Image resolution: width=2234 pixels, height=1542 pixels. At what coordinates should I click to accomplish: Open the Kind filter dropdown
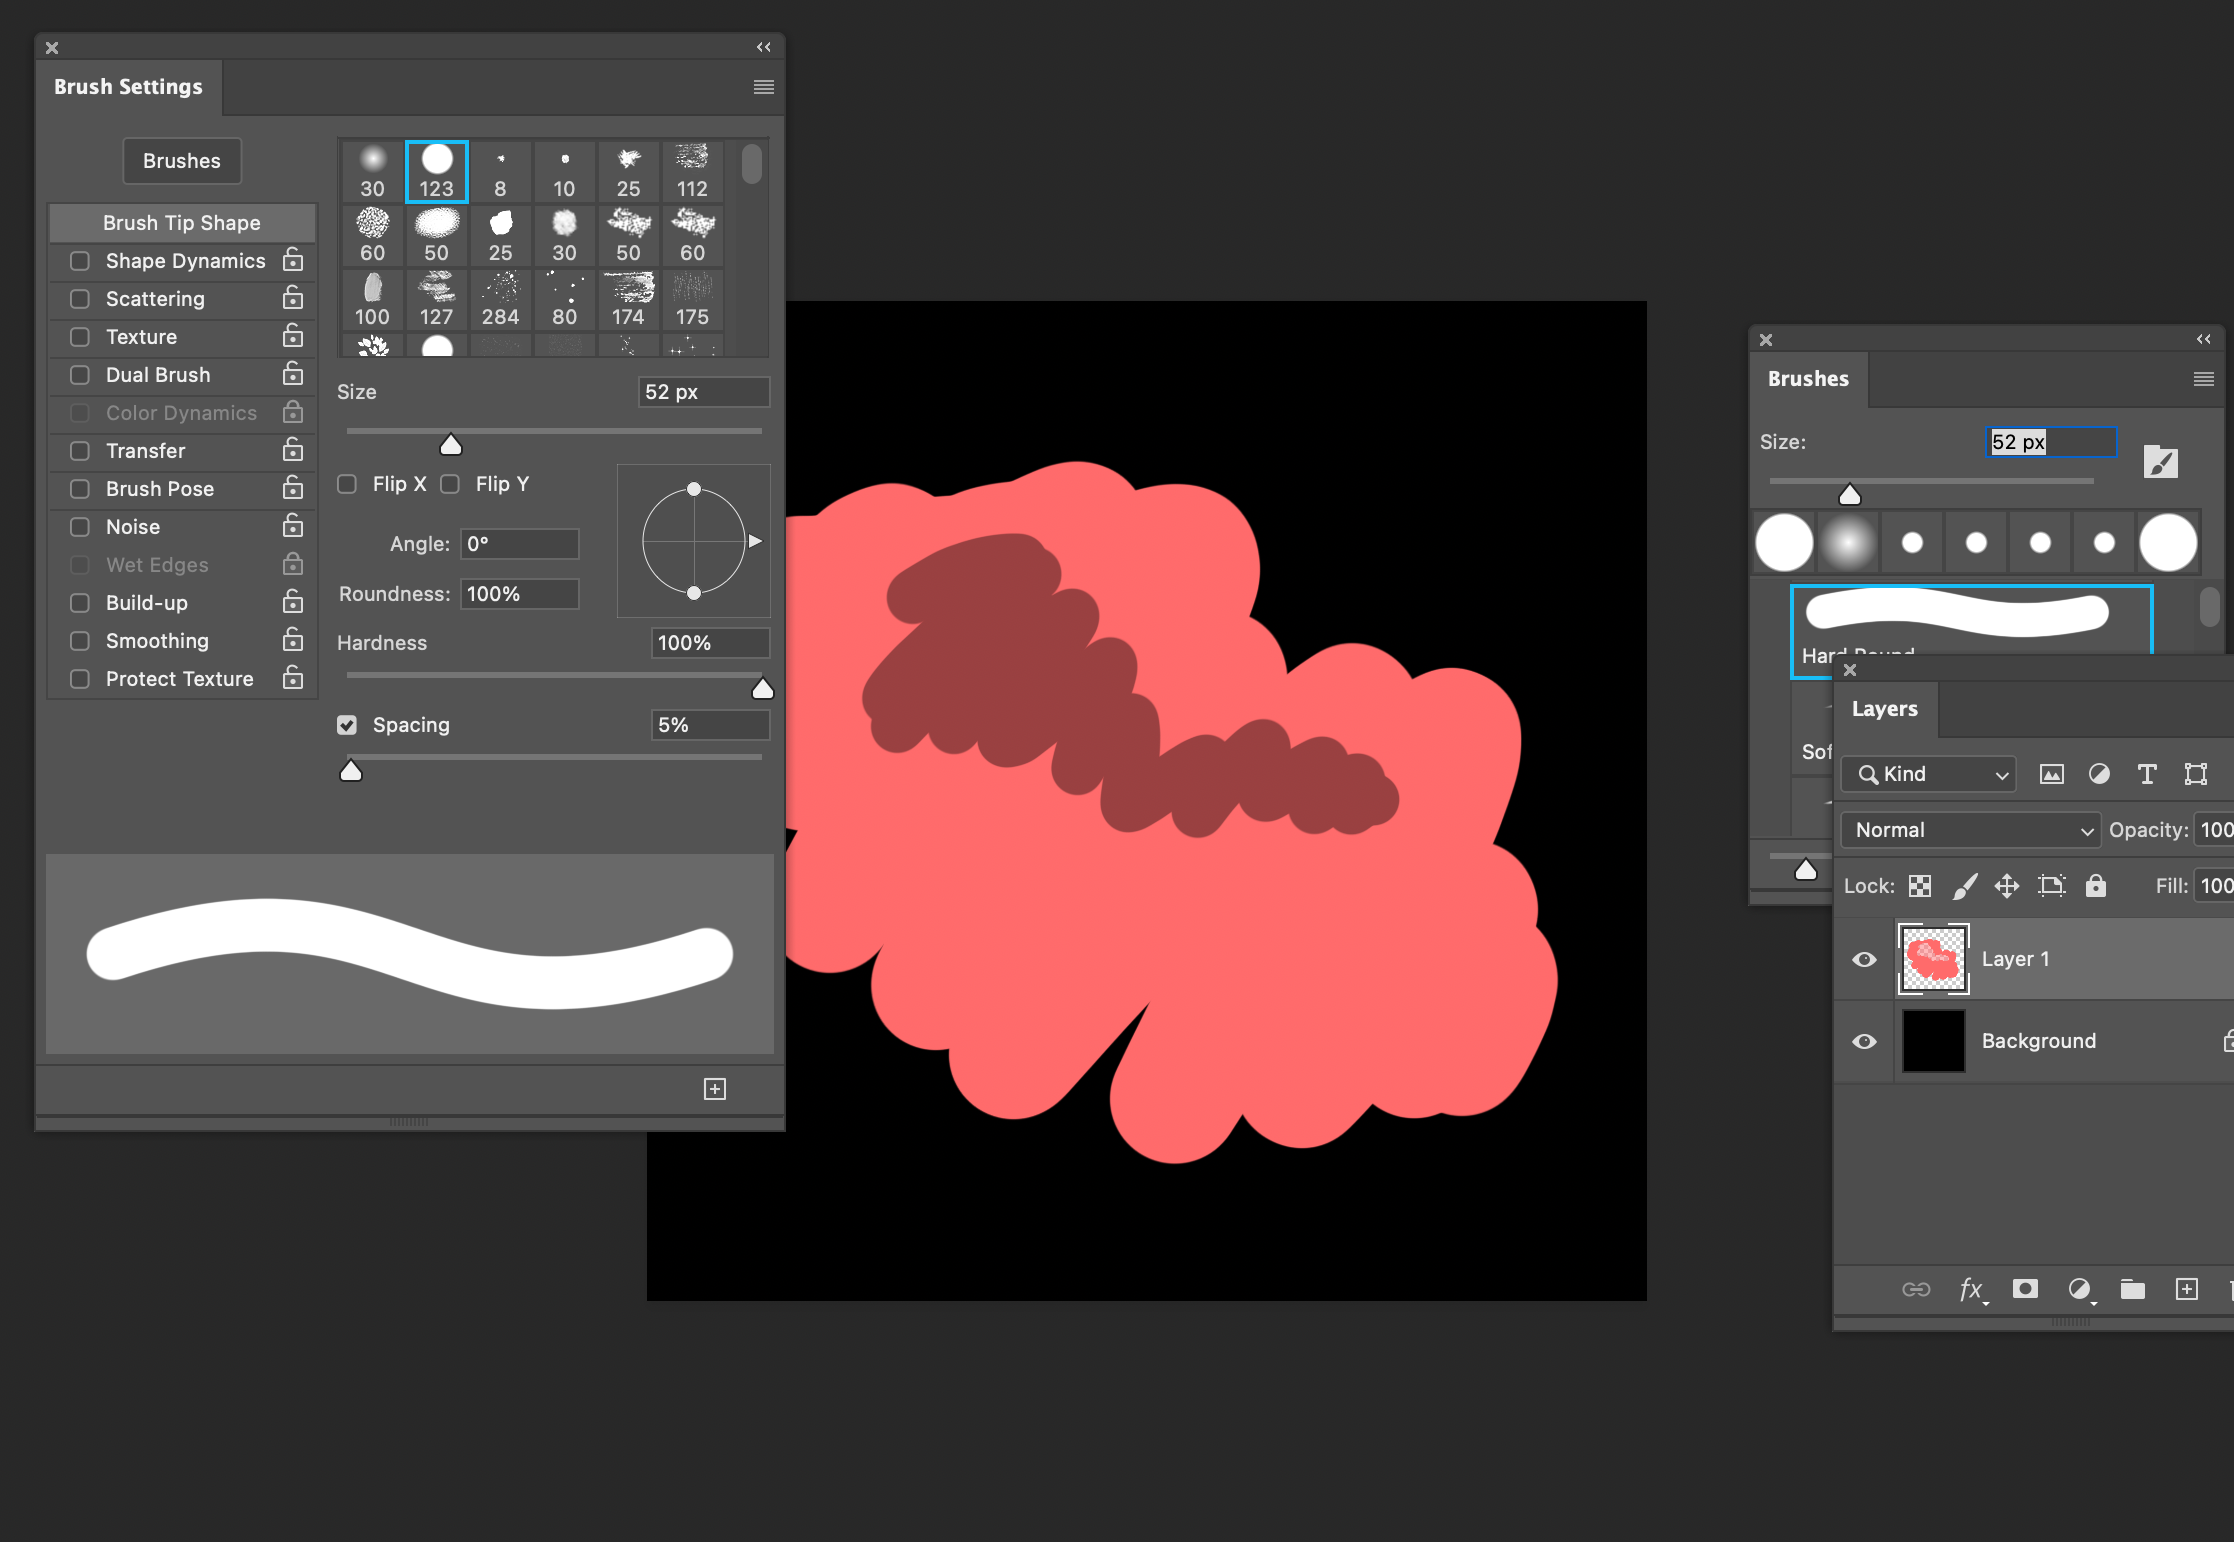click(1928, 774)
